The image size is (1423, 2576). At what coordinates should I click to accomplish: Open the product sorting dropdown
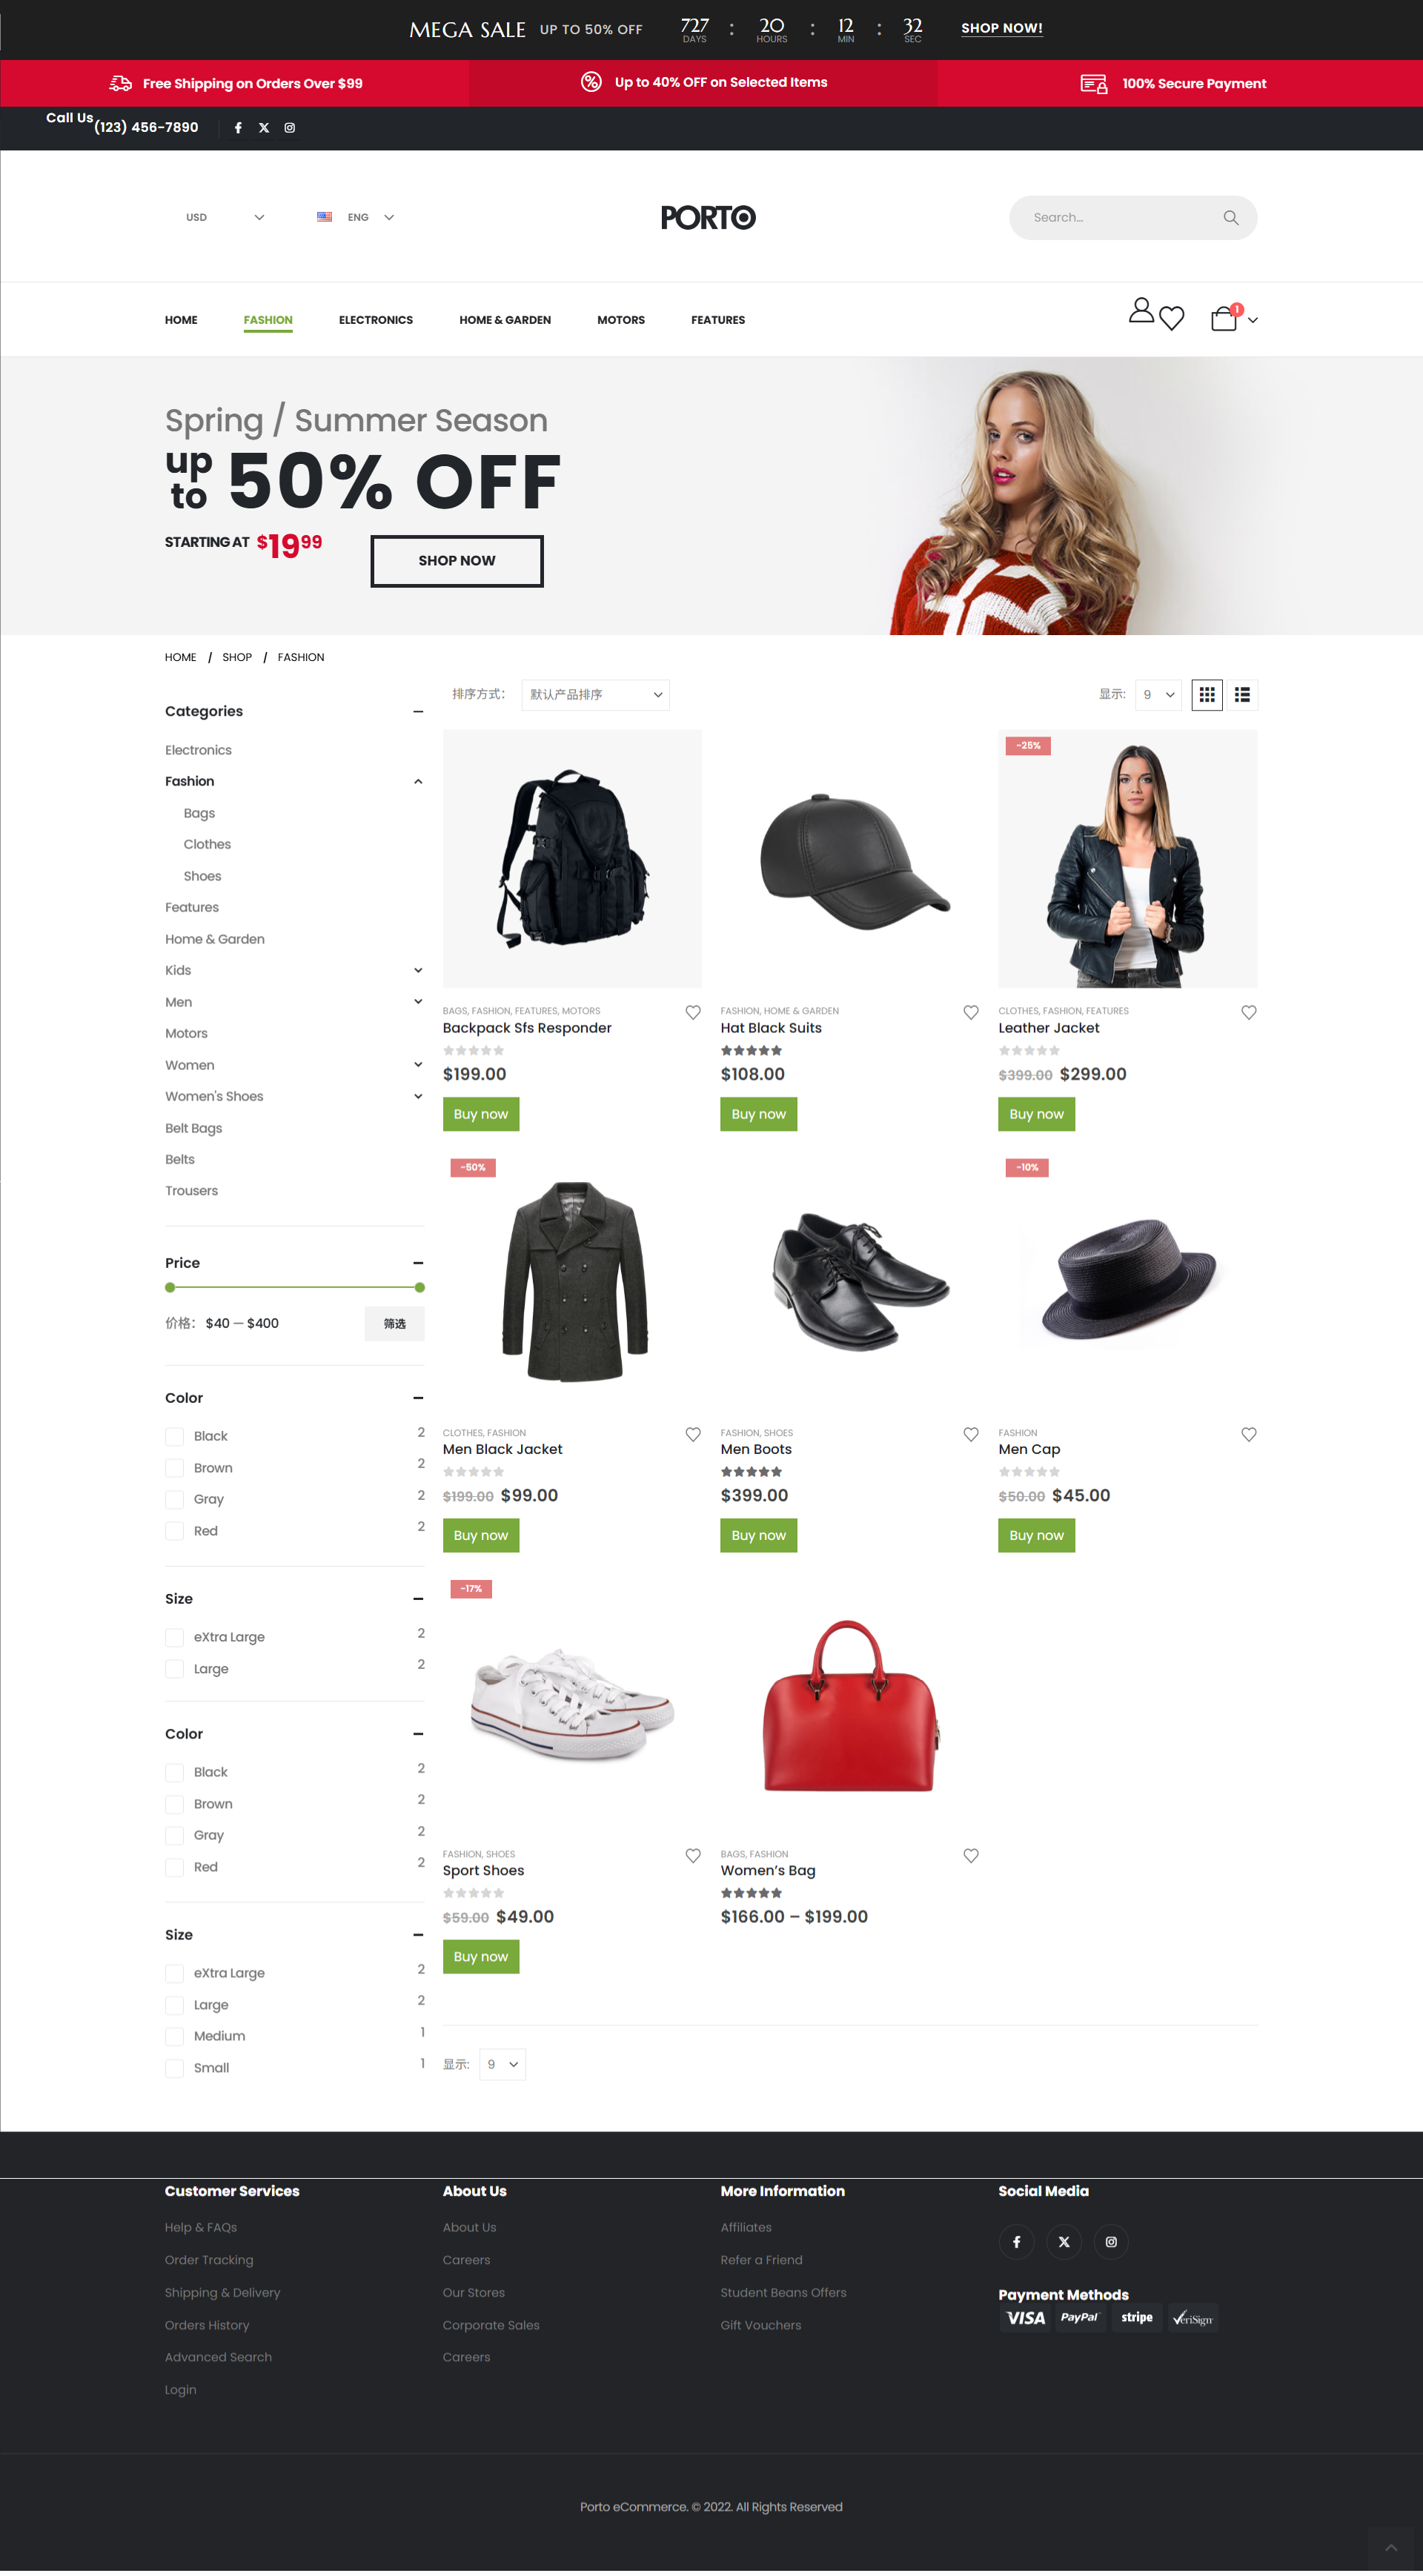(x=595, y=695)
